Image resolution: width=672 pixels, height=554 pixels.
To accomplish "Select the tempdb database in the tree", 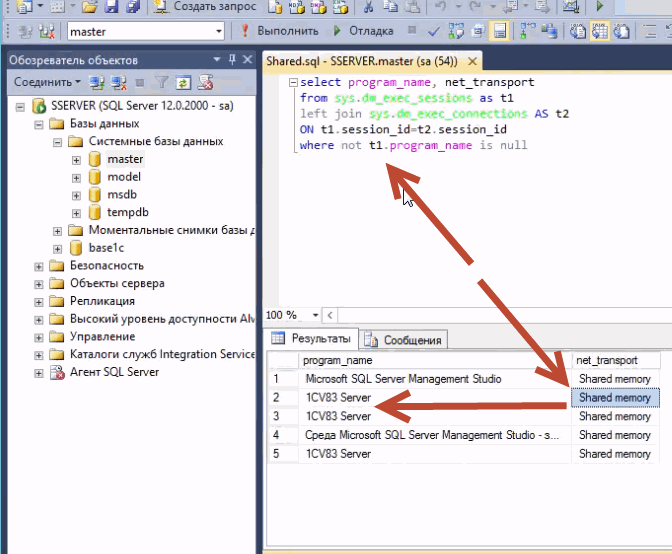I will coord(127,213).
